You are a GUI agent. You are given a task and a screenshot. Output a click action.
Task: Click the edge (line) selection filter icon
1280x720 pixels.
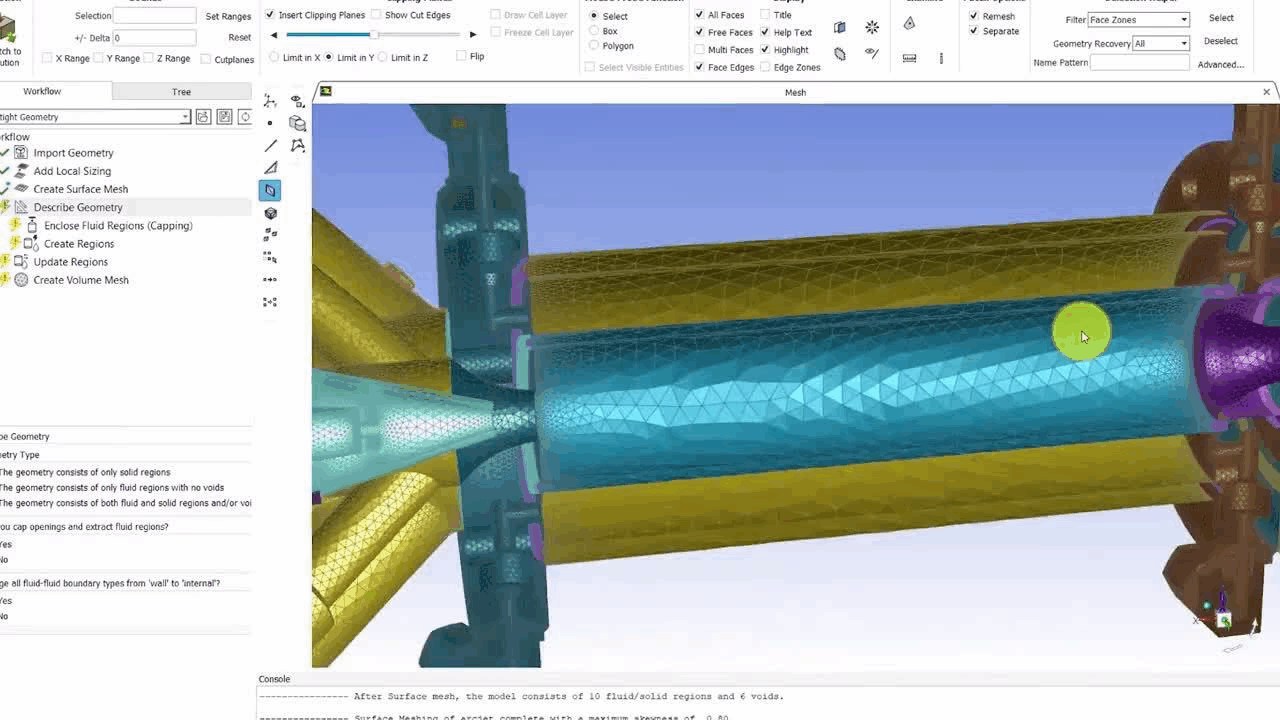[x=270, y=145]
